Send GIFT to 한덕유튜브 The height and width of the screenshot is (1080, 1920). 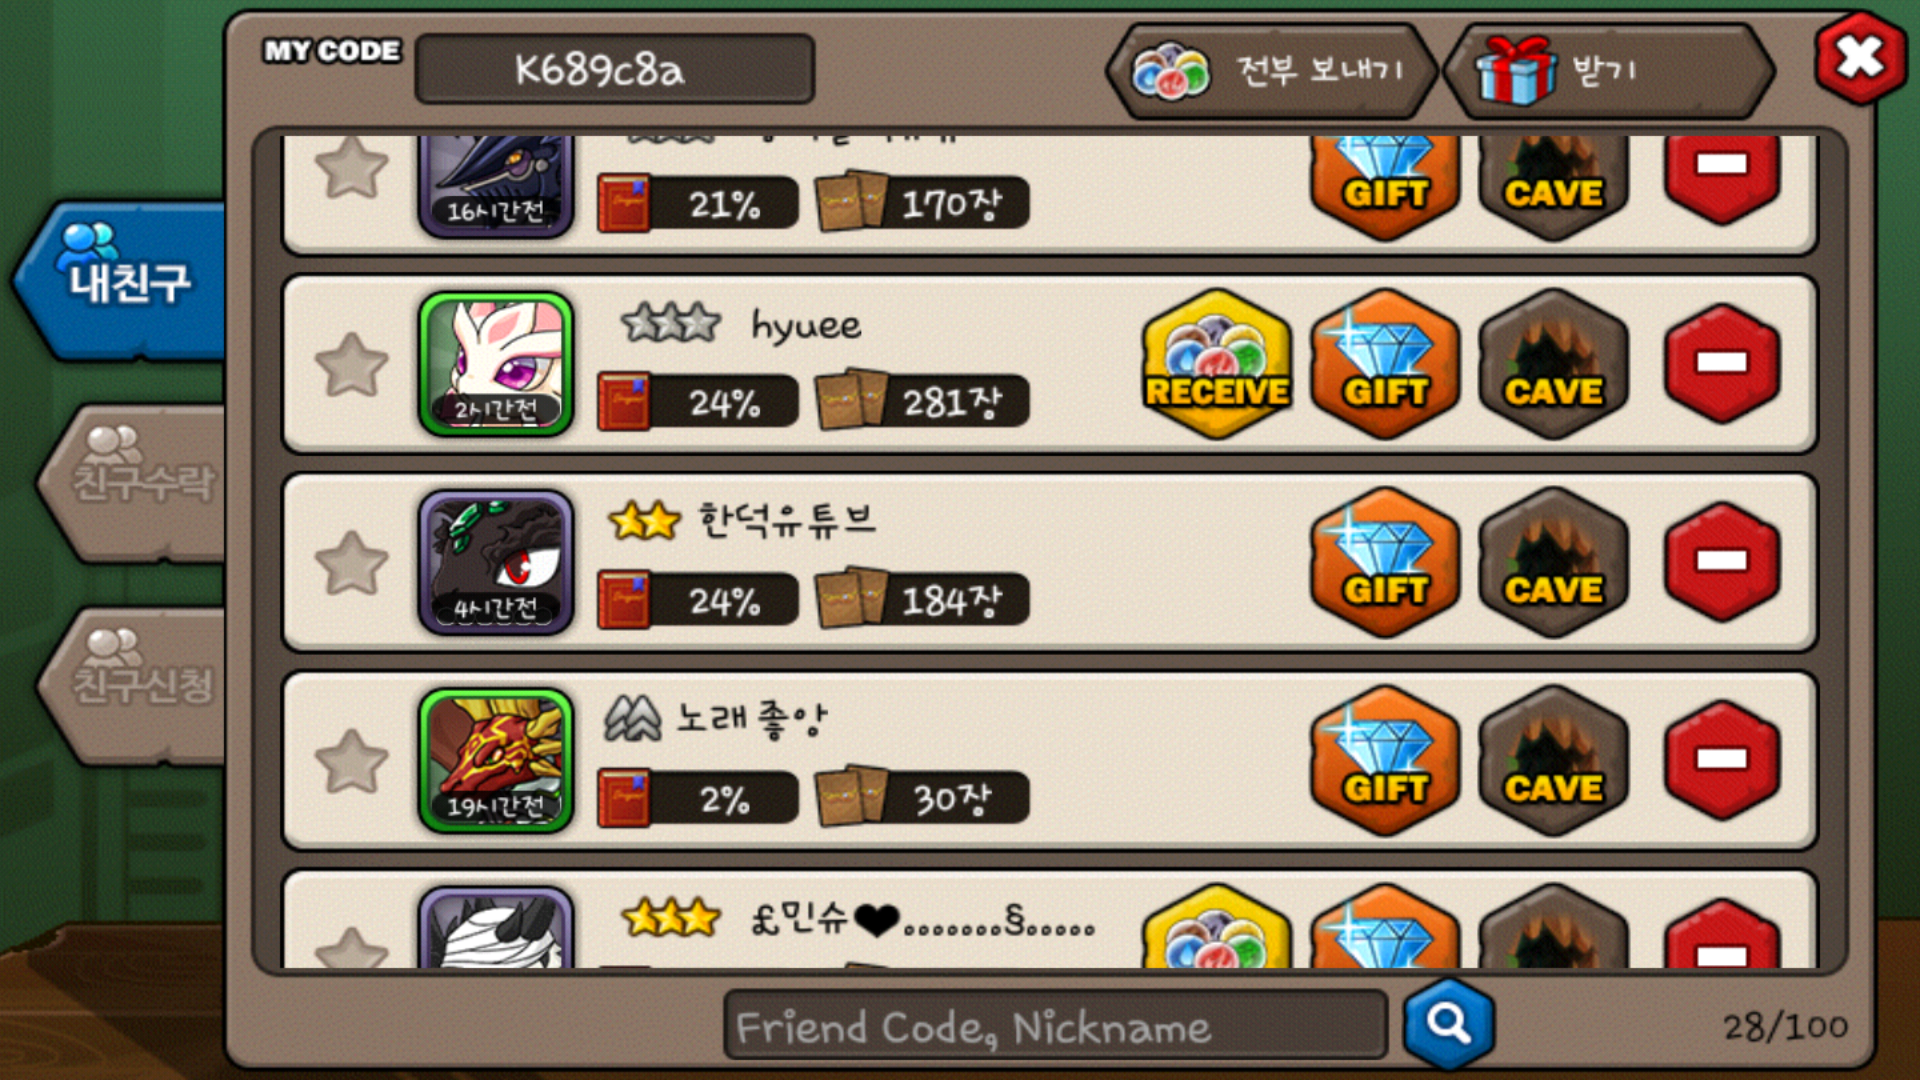click(1385, 563)
